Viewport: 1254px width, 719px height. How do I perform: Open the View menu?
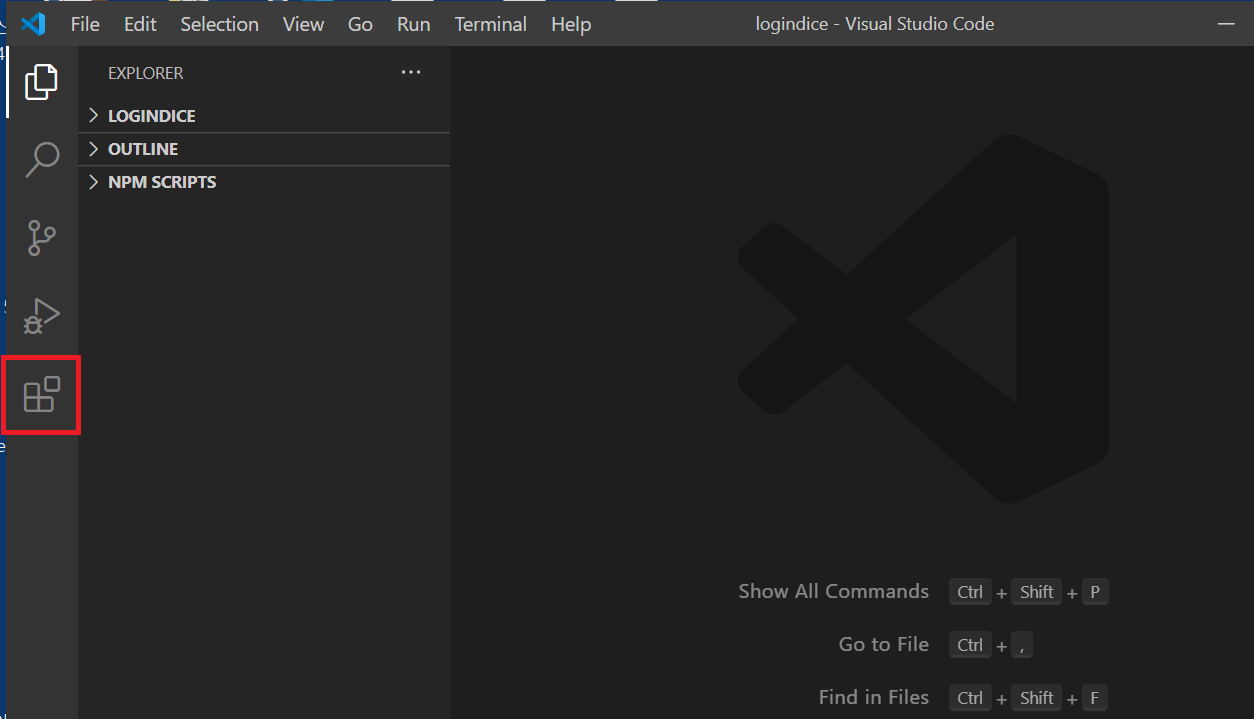click(303, 24)
